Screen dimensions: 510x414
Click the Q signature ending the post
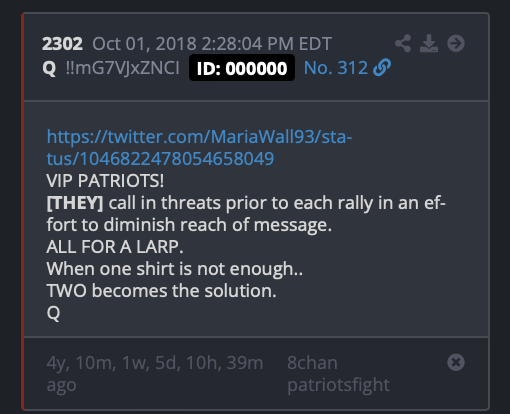tap(53, 313)
